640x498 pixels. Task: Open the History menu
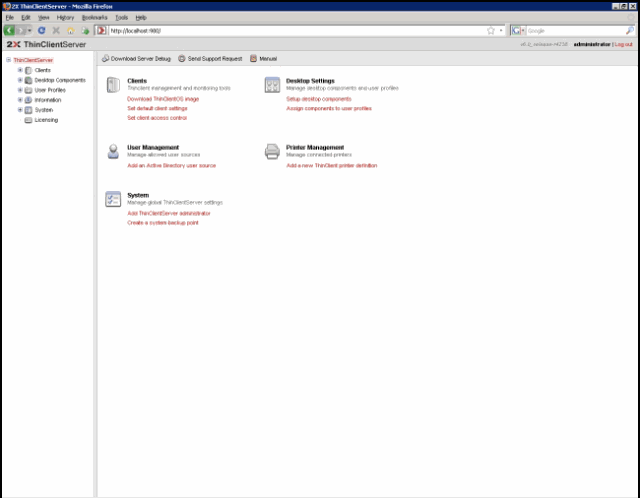pos(65,18)
